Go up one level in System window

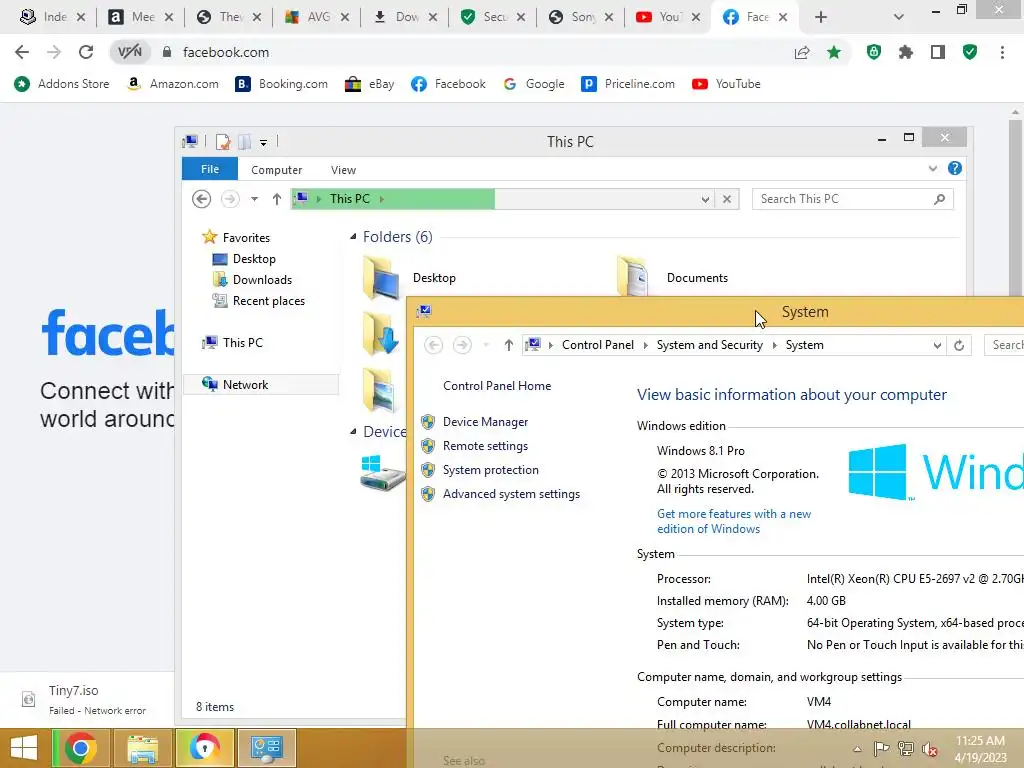[x=509, y=345]
